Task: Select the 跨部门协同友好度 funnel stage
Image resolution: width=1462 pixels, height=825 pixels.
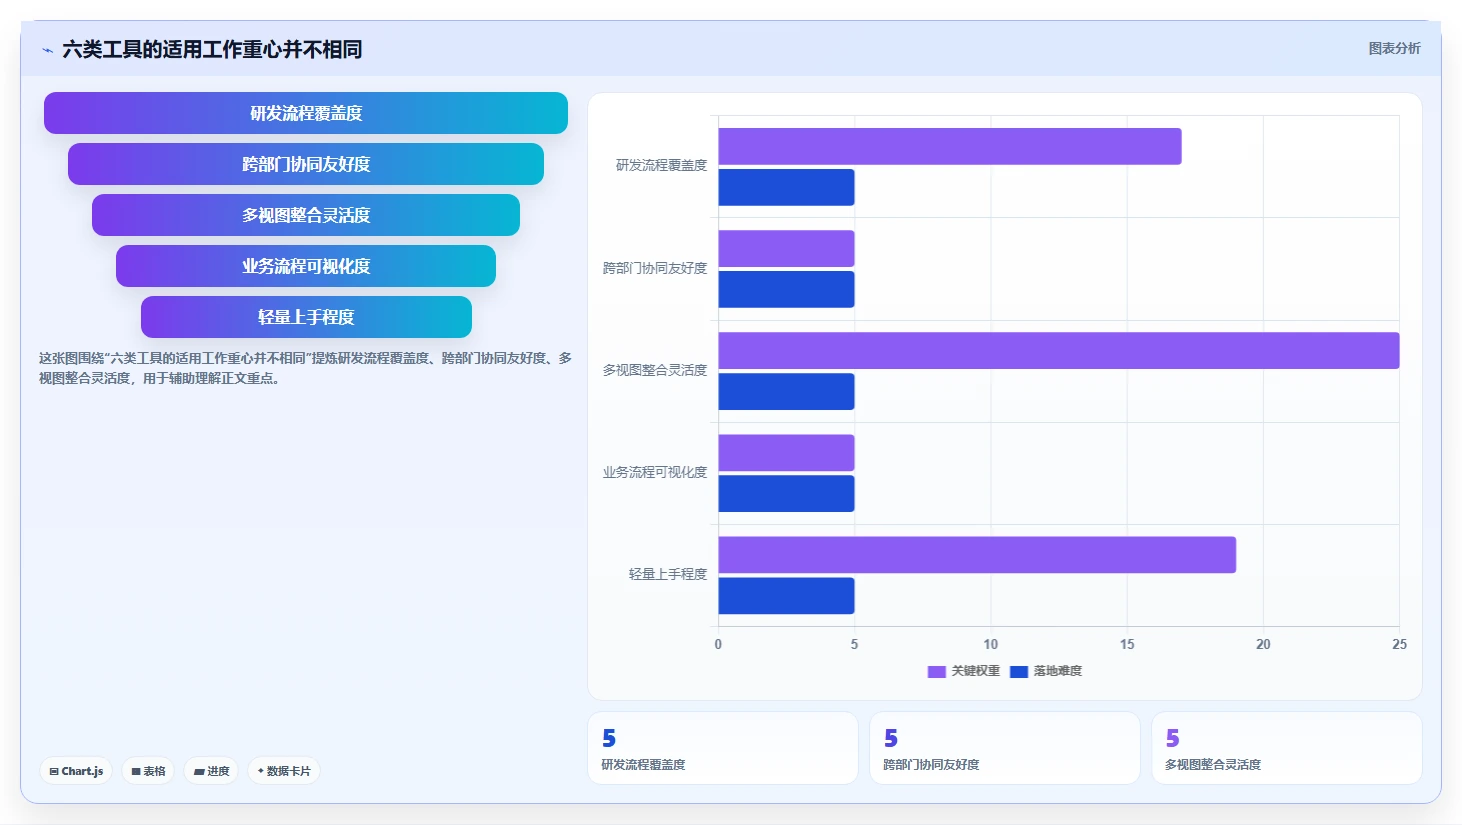Action: pyautogui.click(x=306, y=164)
